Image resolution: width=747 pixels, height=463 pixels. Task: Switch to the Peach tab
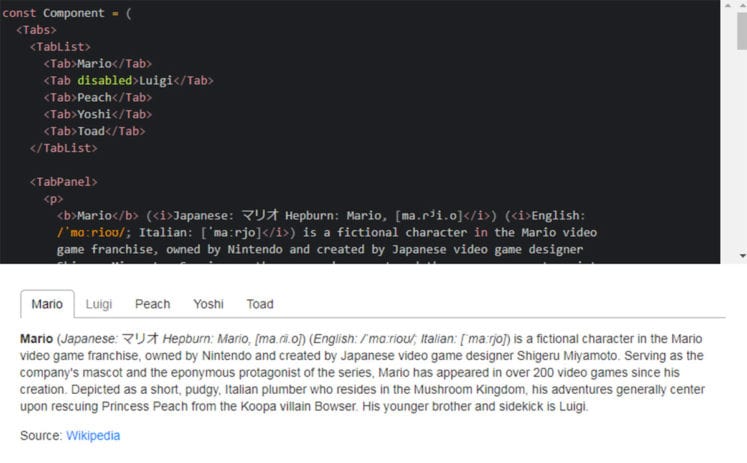(152, 304)
